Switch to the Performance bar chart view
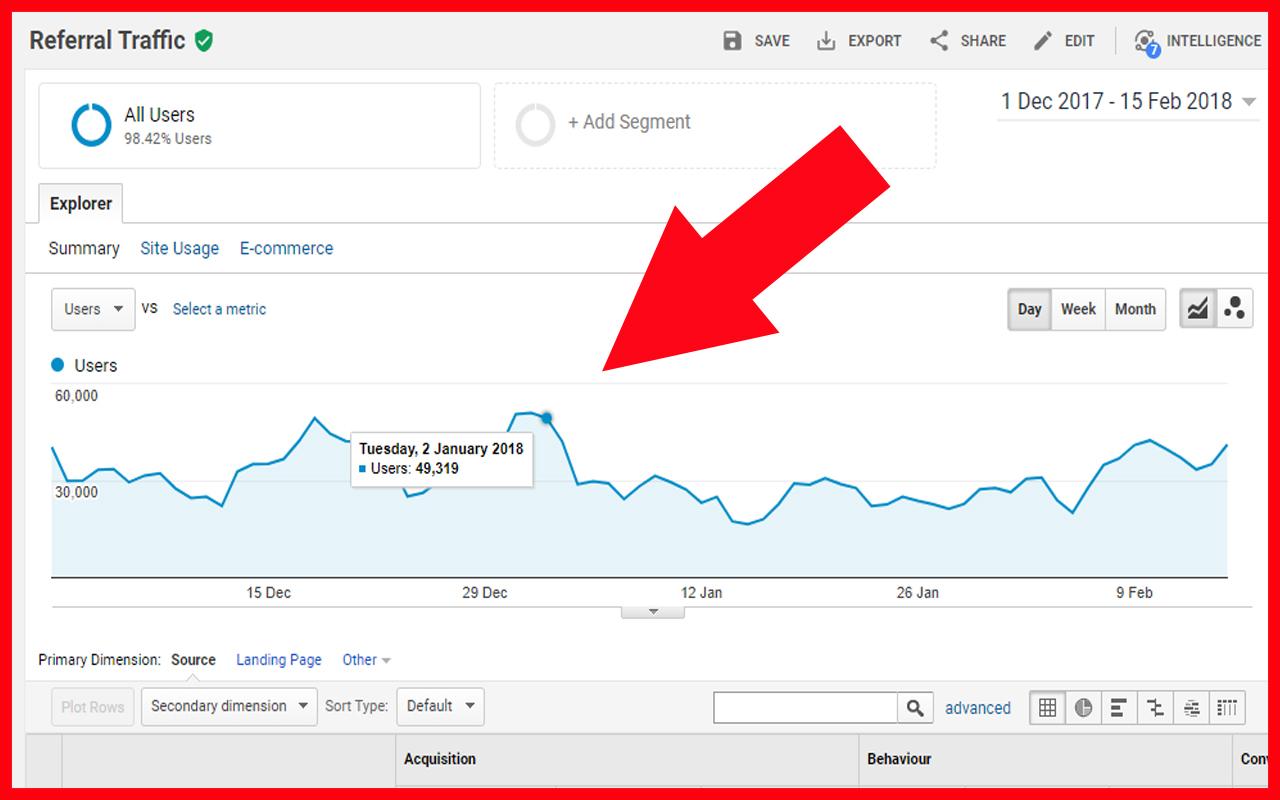1280x800 pixels. [x=1119, y=707]
